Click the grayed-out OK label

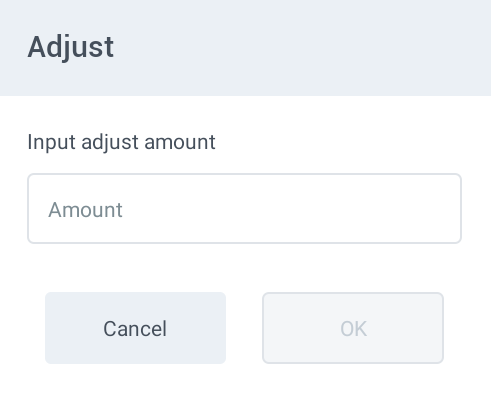pyautogui.click(x=353, y=329)
